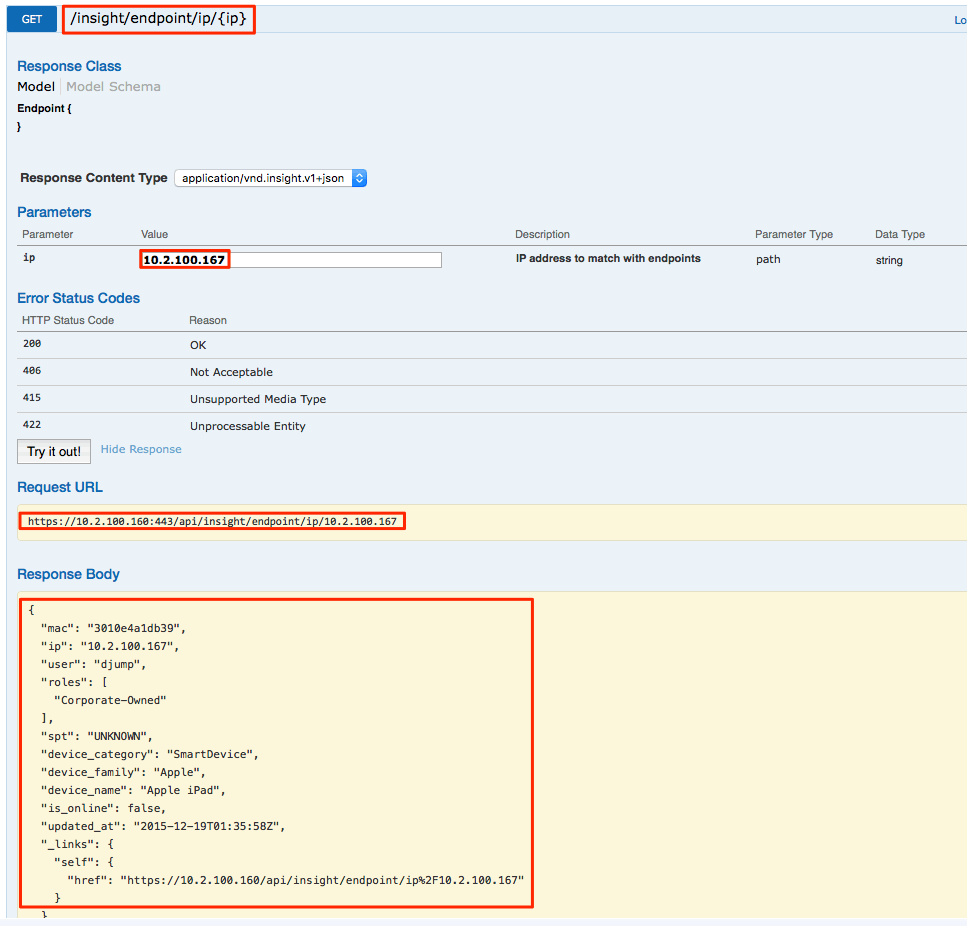Select the Corporate-Owned role entry
Viewport: 967px width, 926px height.
tap(110, 700)
